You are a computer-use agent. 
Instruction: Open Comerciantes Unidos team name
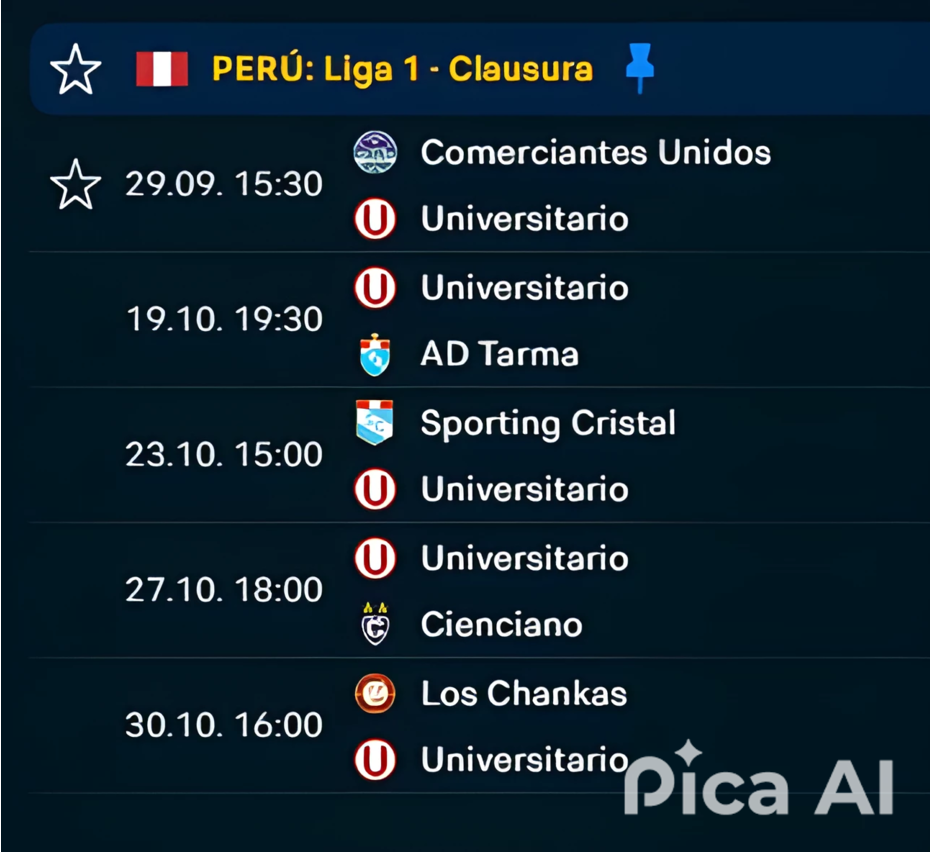click(595, 152)
